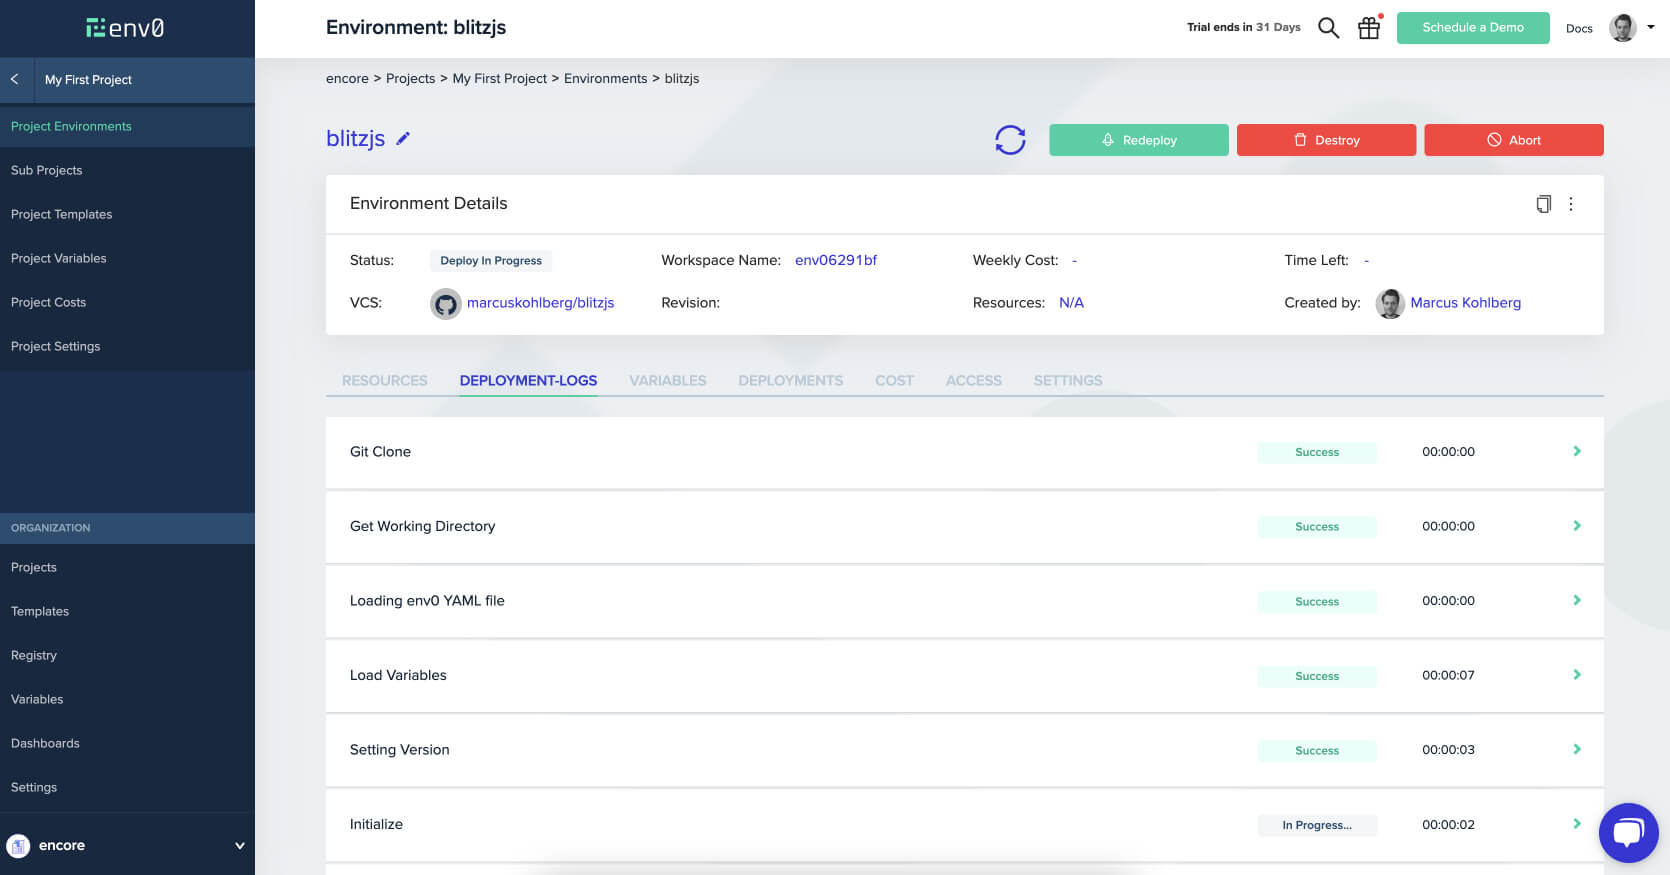Screen dimensions: 1670x875
Task: Open organization Settings in sidebar
Action: 127,787
